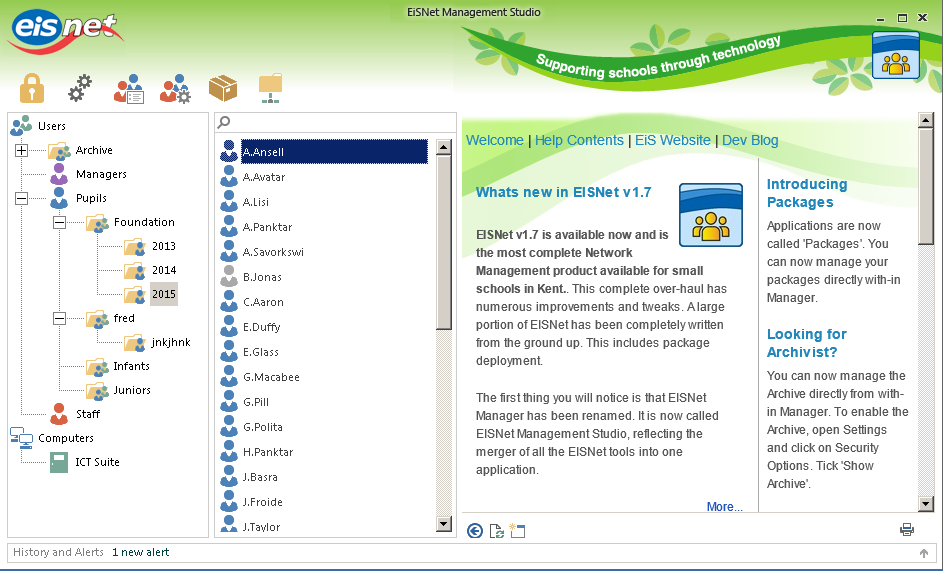Select user G.Pill
Viewport: 943px width, 571px height.
click(x=256, y=402)
